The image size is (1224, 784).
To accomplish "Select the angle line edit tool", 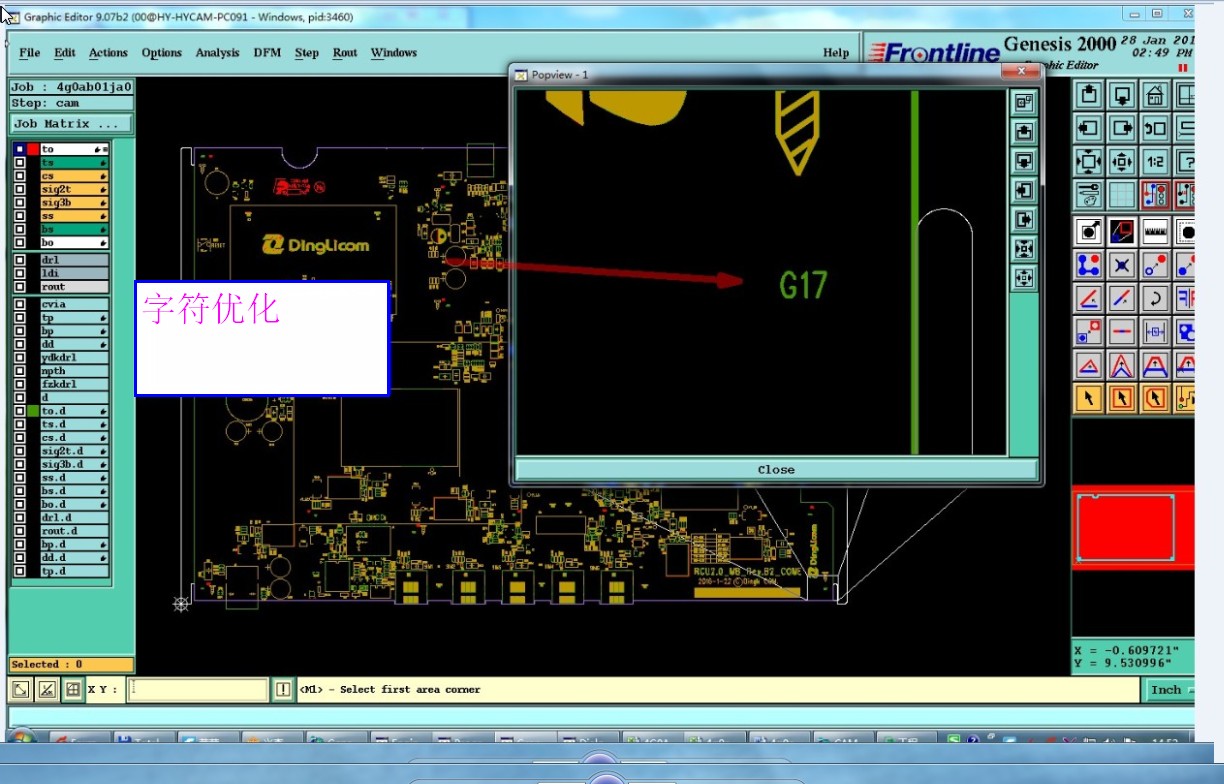I will click(x=1088, y=298).
